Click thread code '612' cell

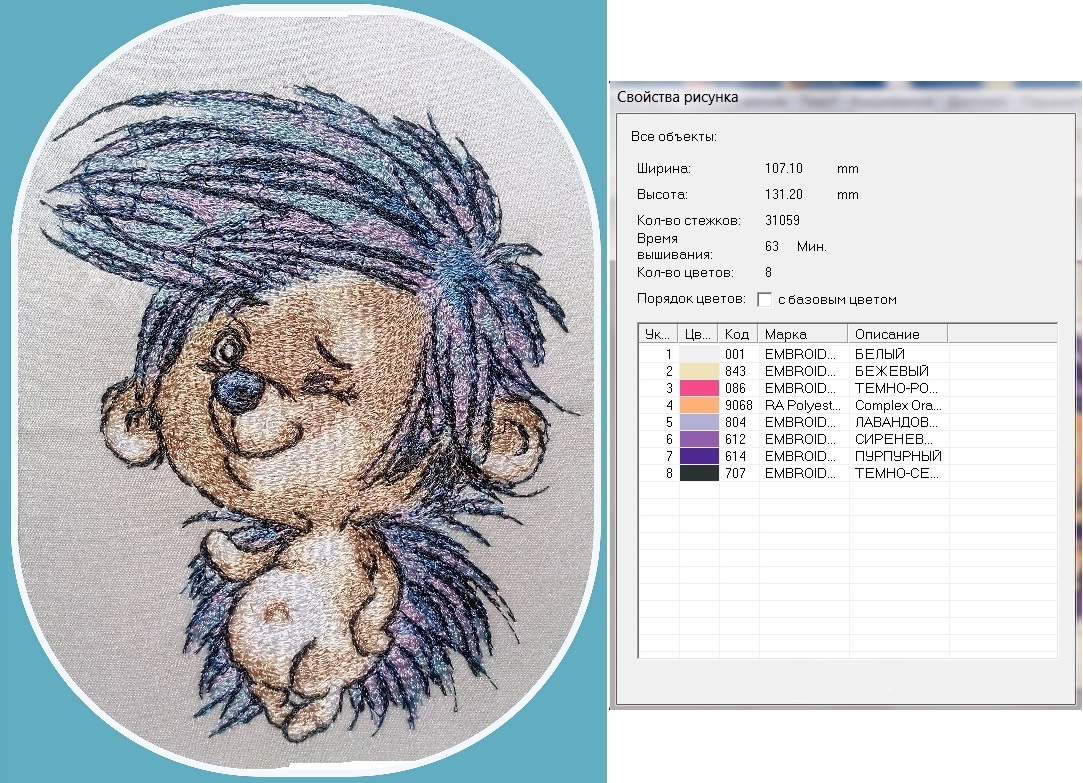pos(735,439)
